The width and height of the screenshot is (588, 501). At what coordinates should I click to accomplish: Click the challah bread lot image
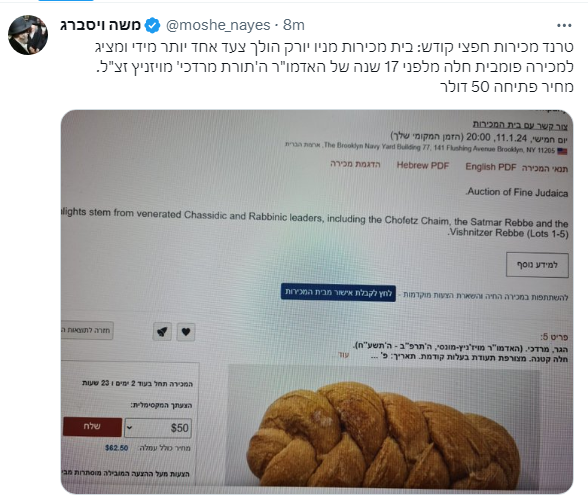pyautogui.click(x=383, y=428)
